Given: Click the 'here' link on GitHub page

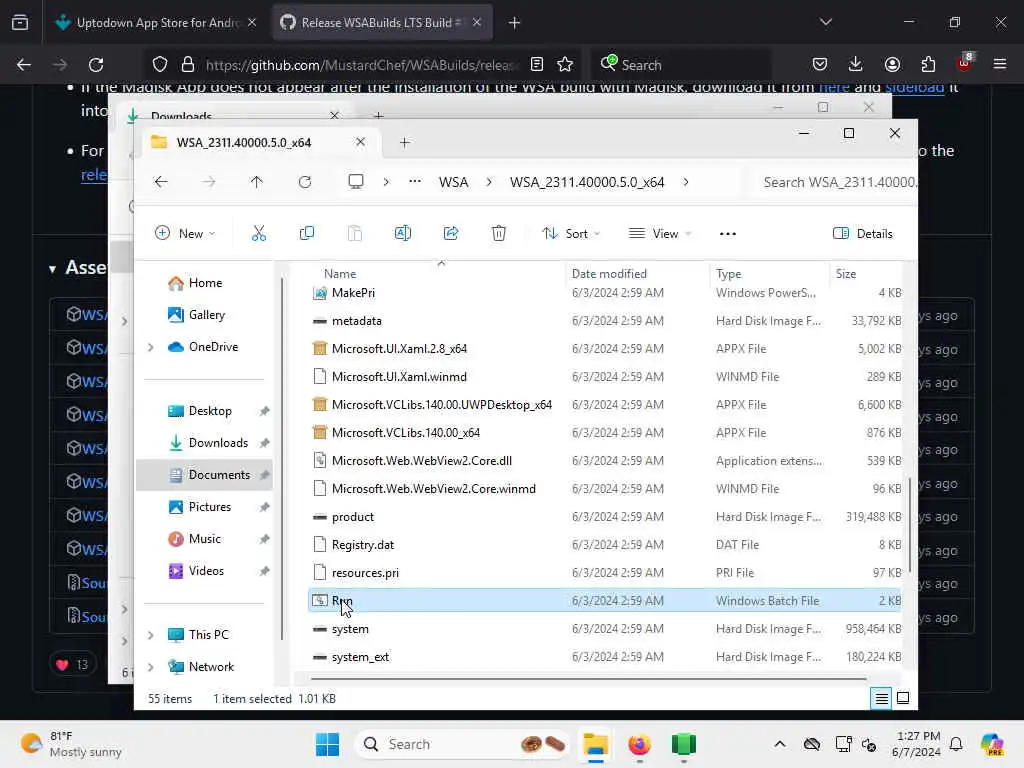Looking at the screenshot, I should coord(834,88).
